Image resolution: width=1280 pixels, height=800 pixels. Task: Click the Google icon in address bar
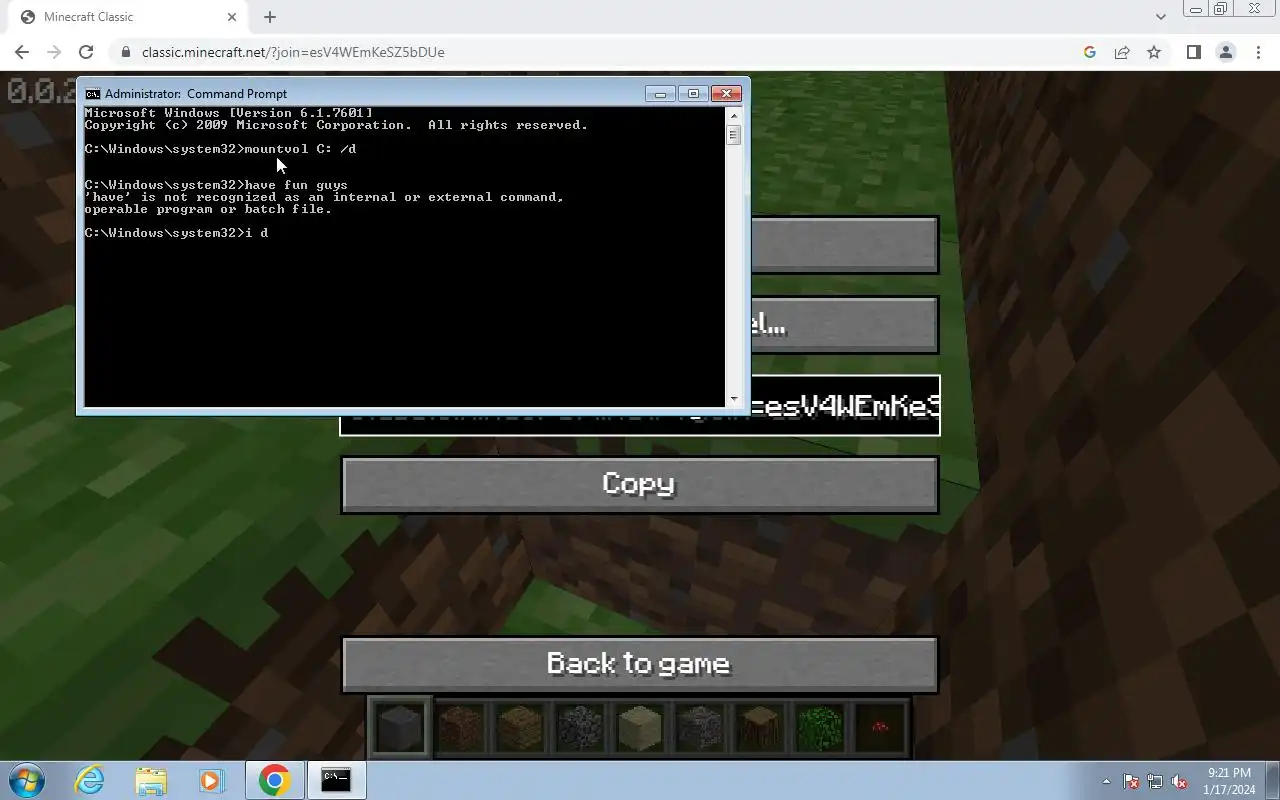point(1090,52)
